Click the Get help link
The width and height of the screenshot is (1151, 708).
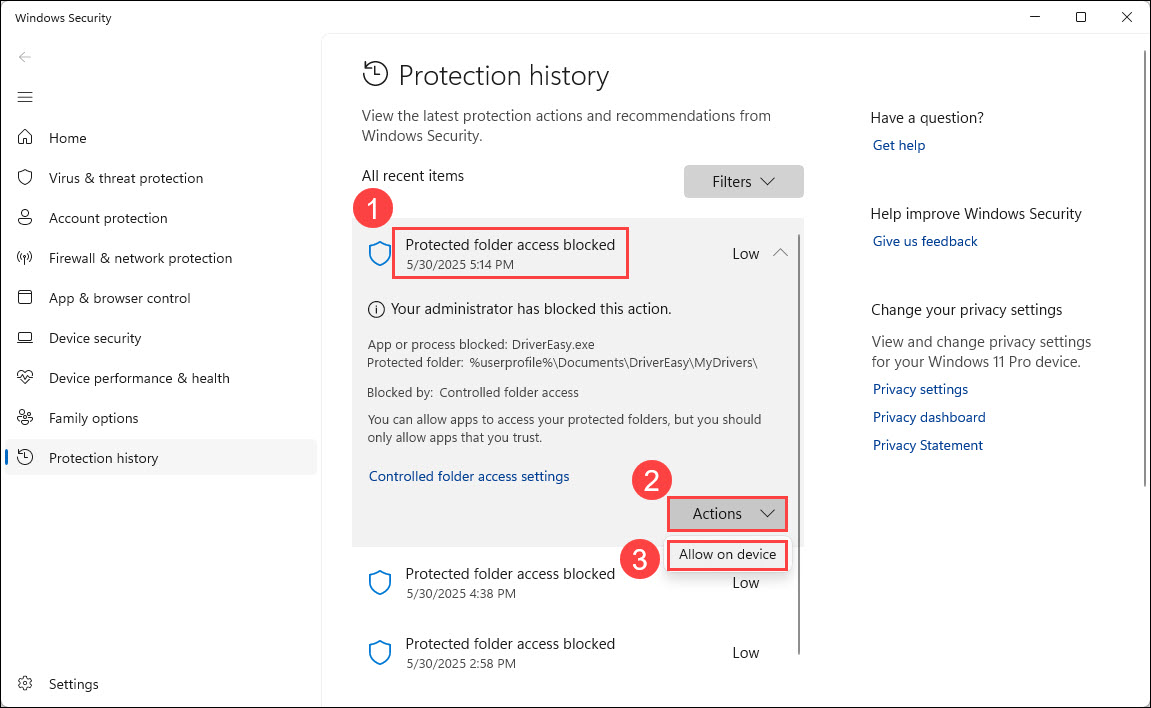click(898, 146)
